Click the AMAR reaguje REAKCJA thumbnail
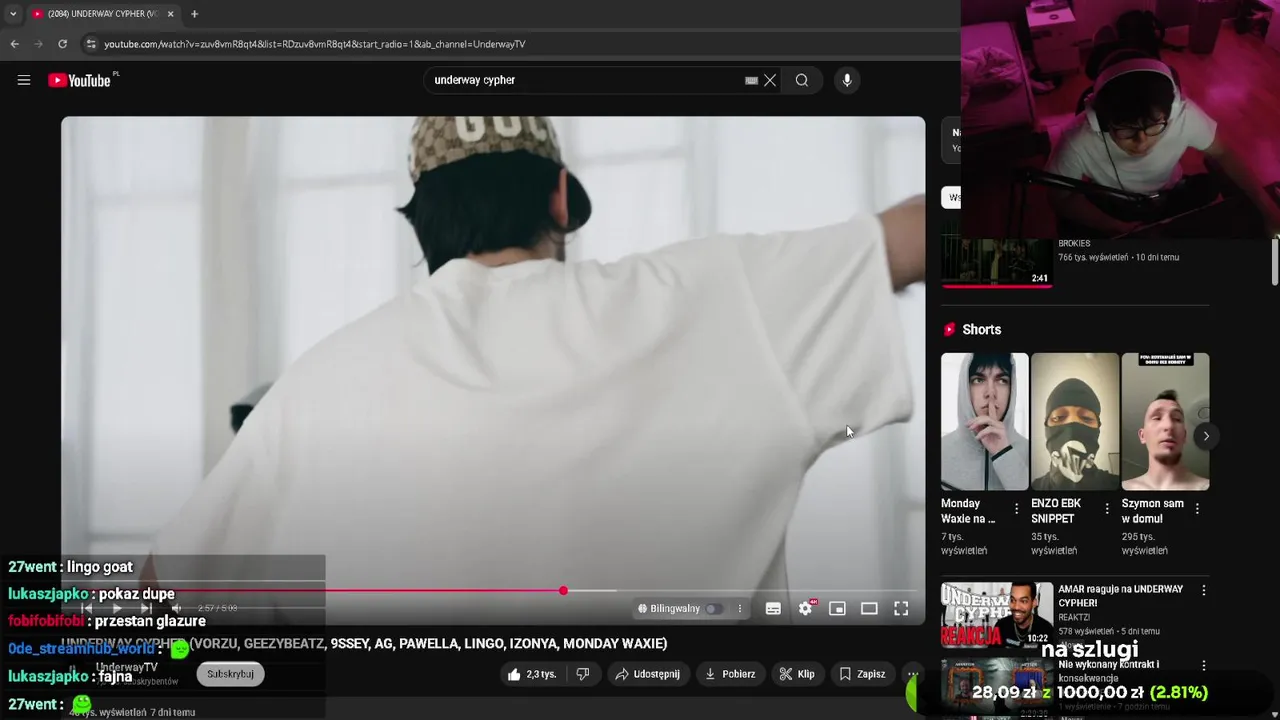The width and height of the screenshot is (1280, 720). pyautogui.click(x=997, y=614)
